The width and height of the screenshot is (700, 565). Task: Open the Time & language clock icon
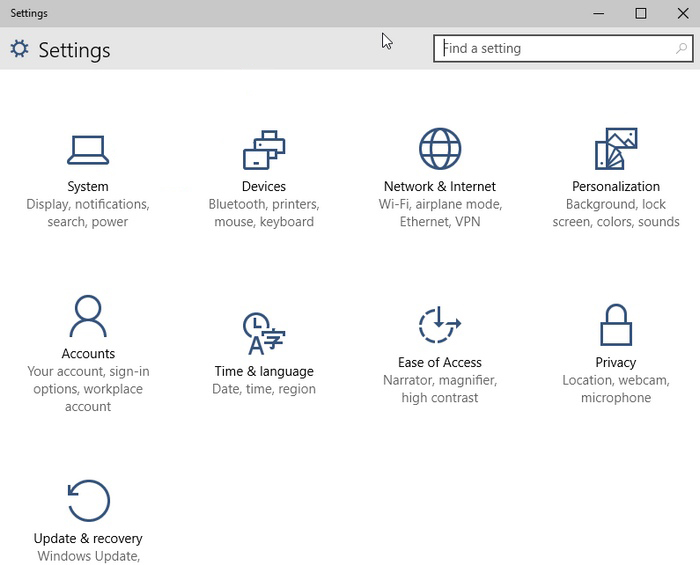pyautogui.click(x=264, y=333)
